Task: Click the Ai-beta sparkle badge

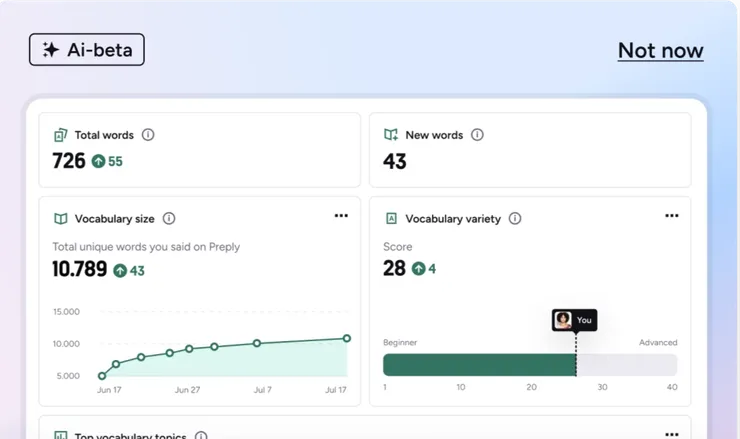Action: [87, 50]
